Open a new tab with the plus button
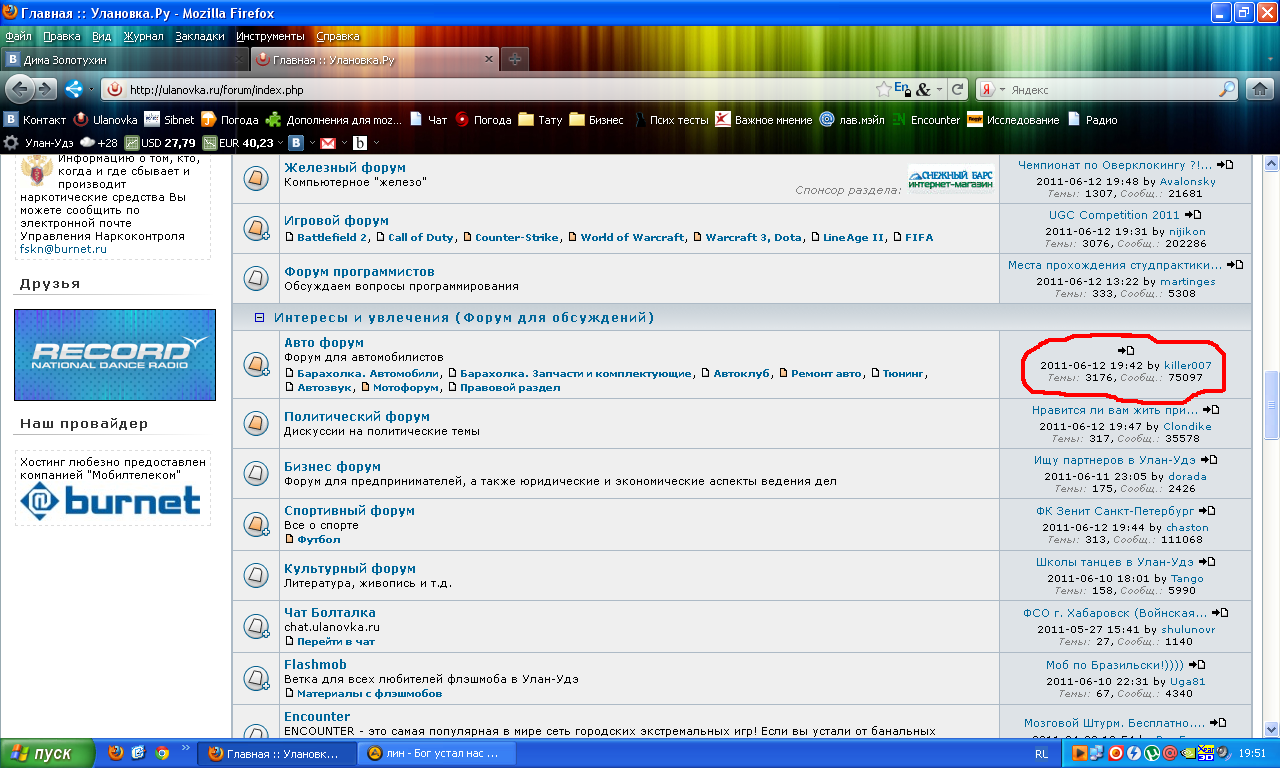 click(x=514, y=59)
